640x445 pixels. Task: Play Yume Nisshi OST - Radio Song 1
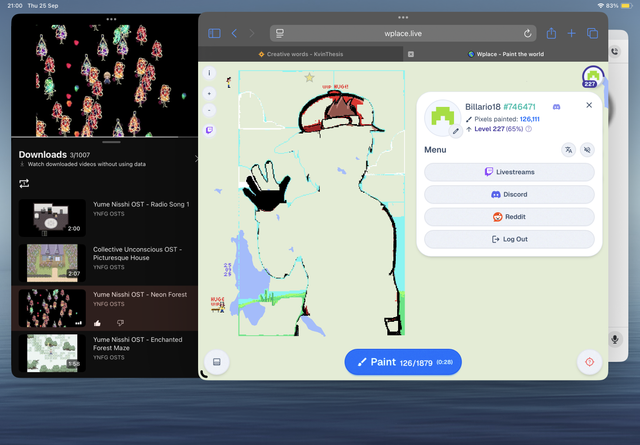(x=105, y=218)
